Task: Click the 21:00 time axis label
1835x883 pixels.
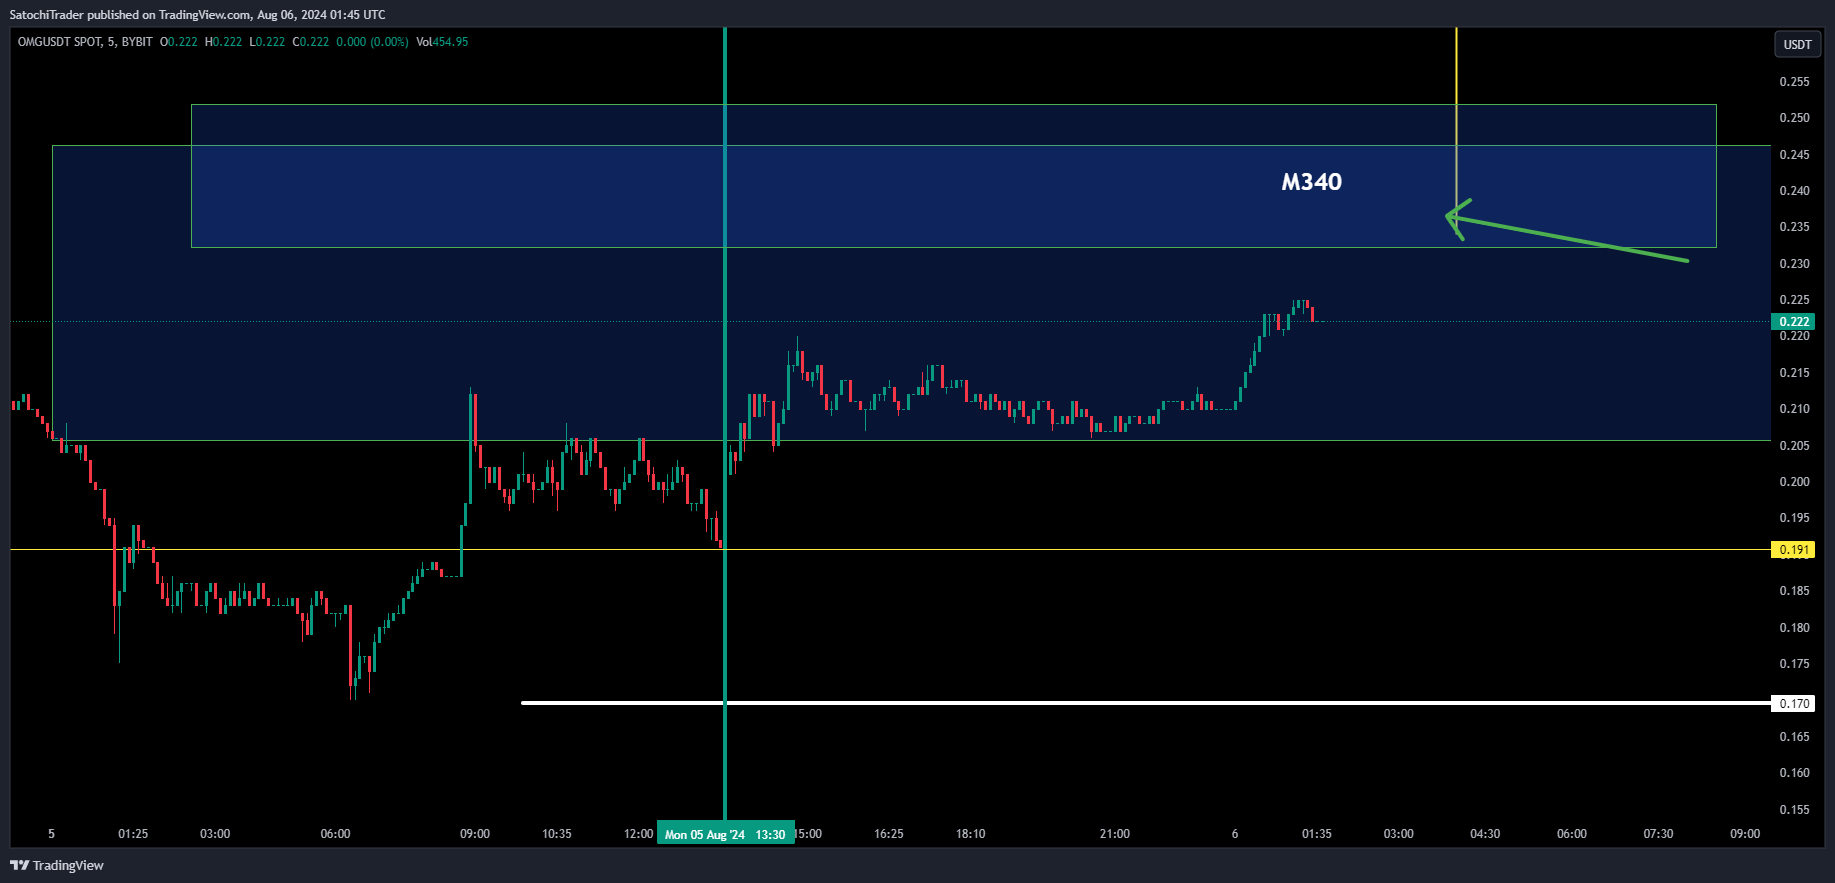Action: click(x=1115, y=834)
